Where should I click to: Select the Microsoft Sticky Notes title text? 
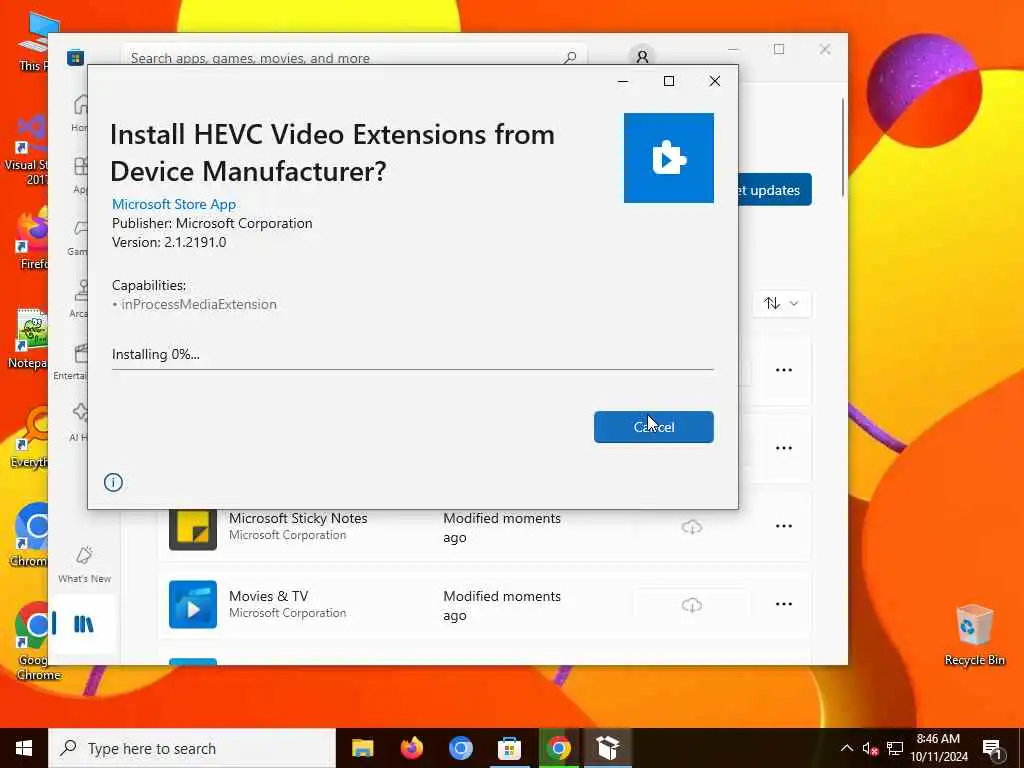pyautogui.click(x=298, y=518)
